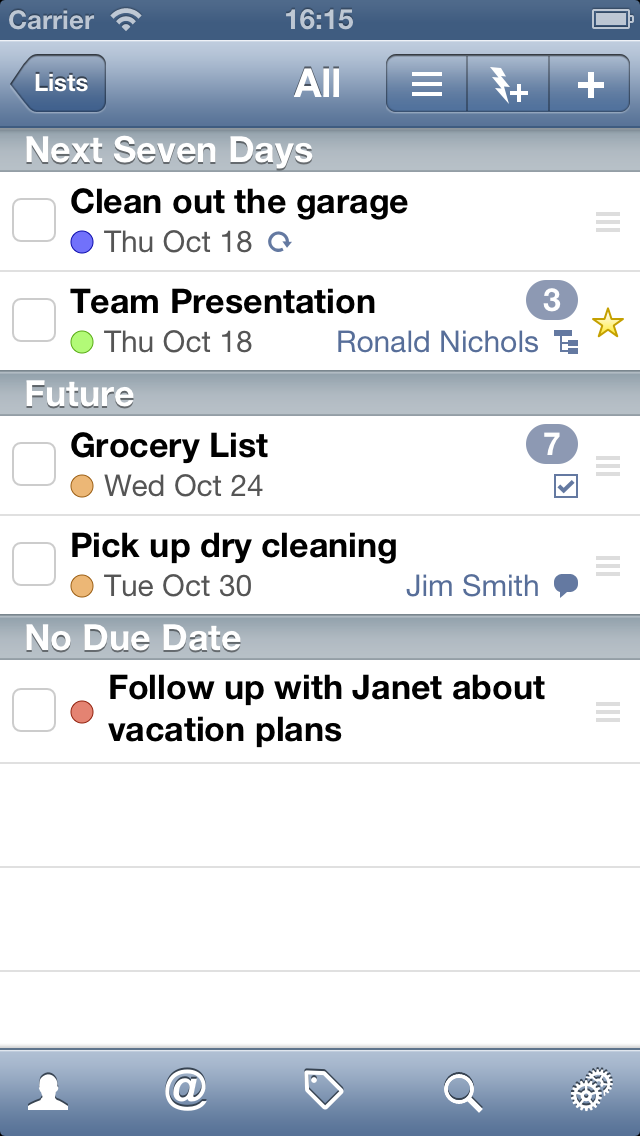Go back to Lists
Screen dimensions: 640x1136
coord(58,84)
